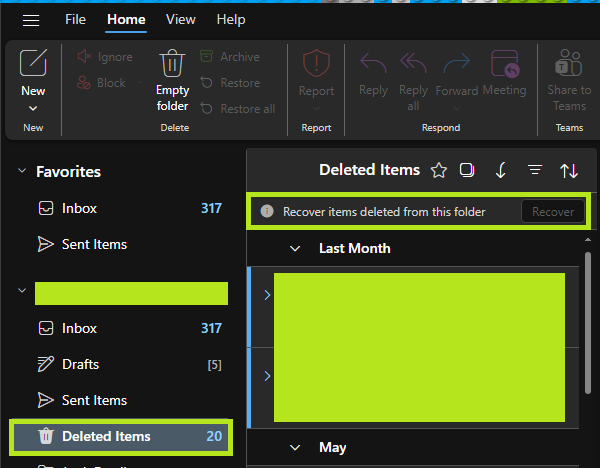Click the Recover button
600x468 pixels.
coord(553,212)
